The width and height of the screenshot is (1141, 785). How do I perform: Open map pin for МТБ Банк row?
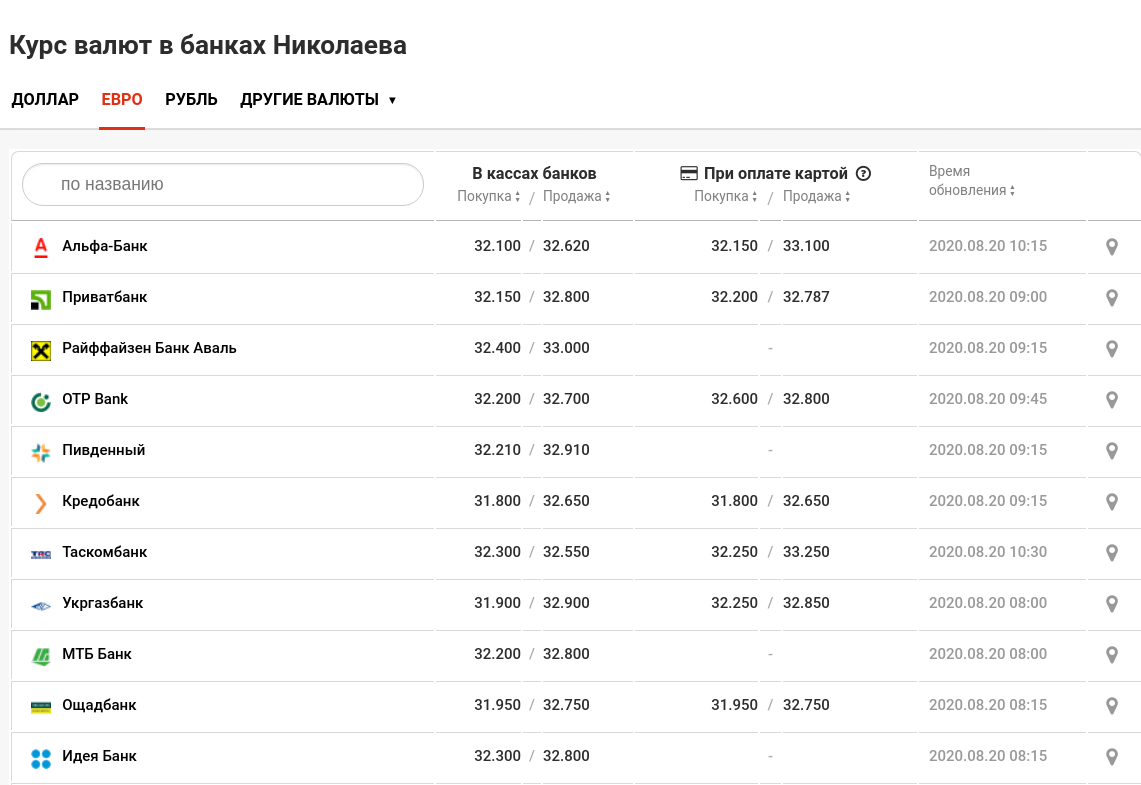point(1112,654)
